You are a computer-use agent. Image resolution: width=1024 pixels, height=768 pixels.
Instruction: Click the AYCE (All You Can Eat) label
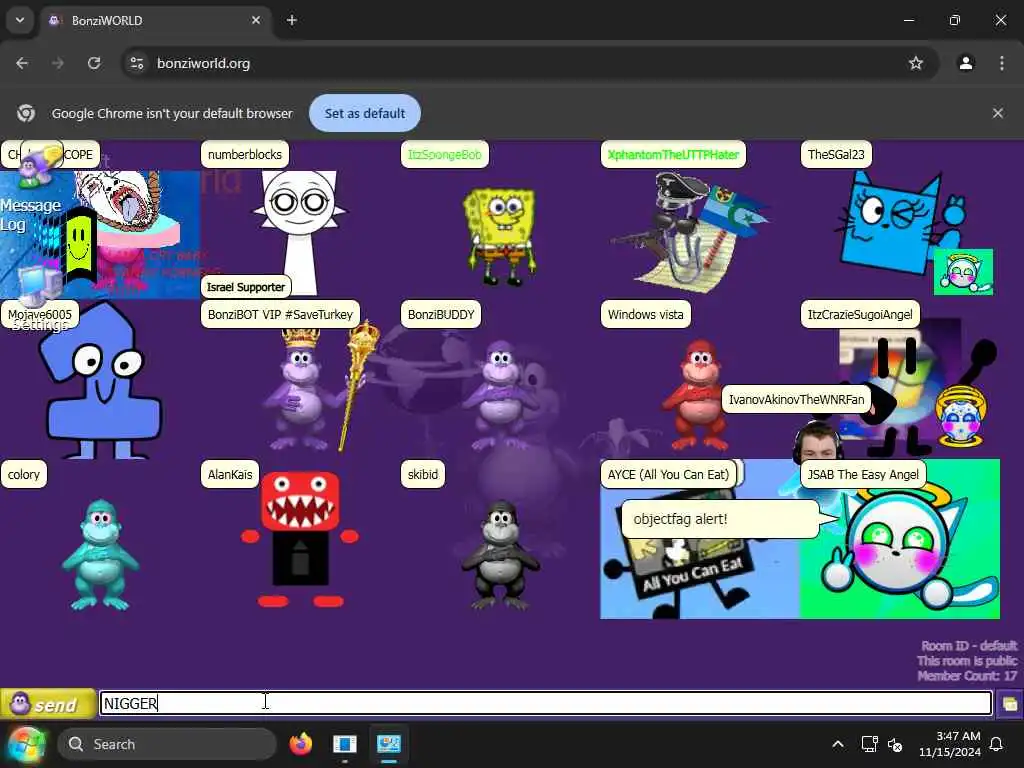[668, 474]
